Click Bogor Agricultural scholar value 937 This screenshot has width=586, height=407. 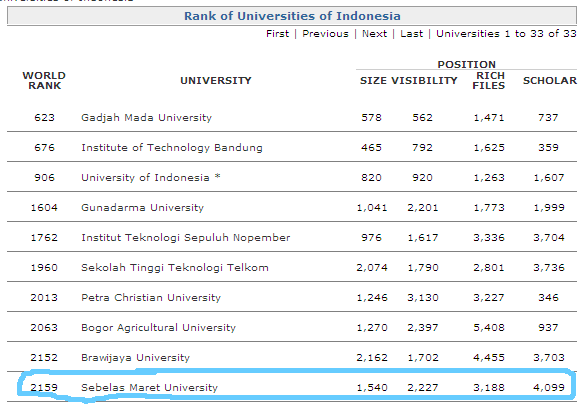click(x=548, y=328)
